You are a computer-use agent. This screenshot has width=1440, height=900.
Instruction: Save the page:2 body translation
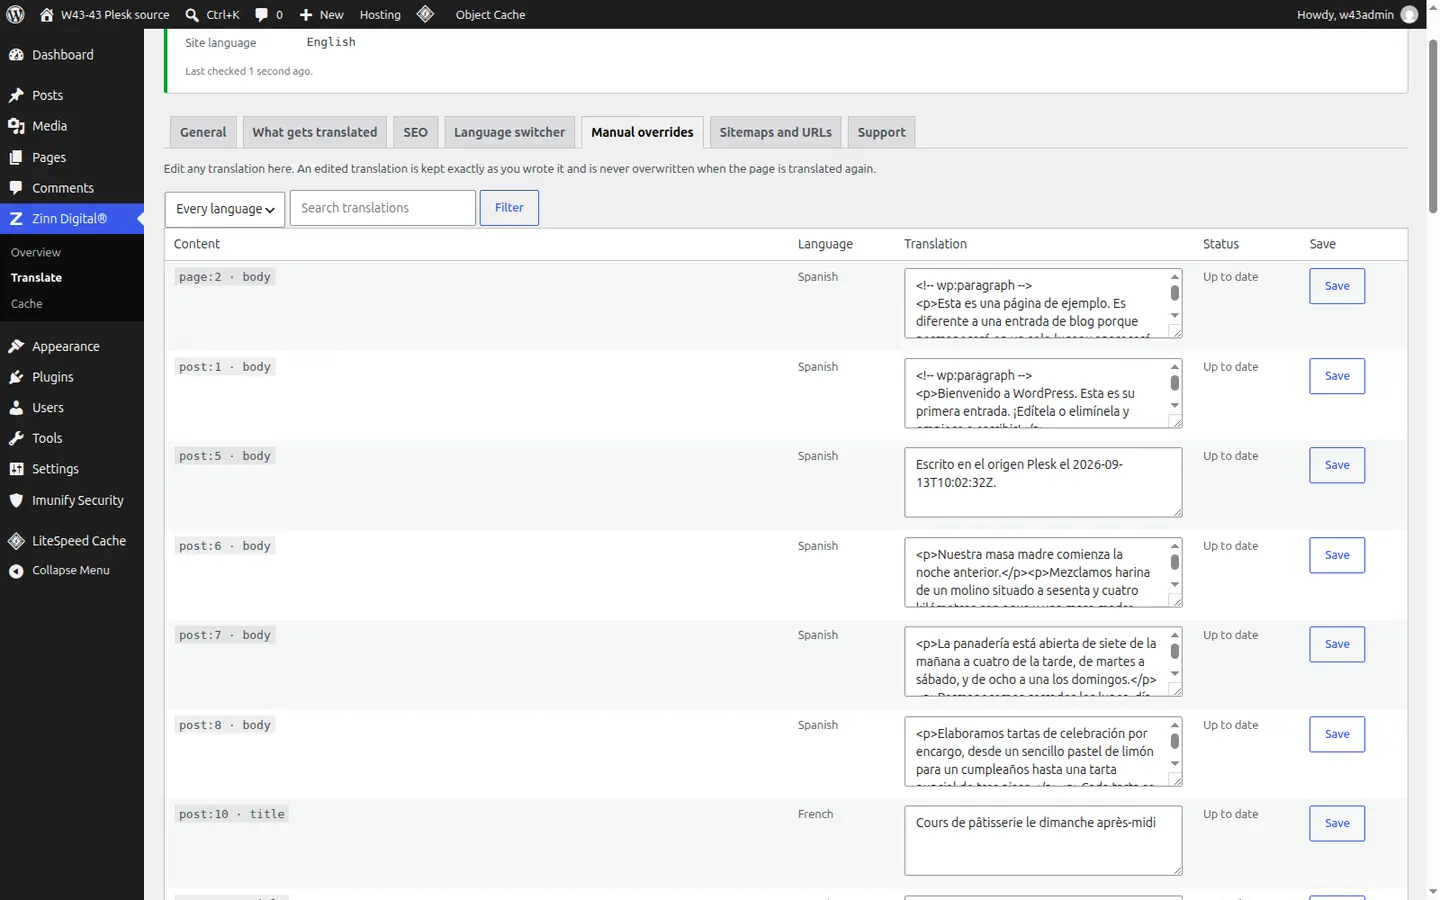pos(1337,286)
